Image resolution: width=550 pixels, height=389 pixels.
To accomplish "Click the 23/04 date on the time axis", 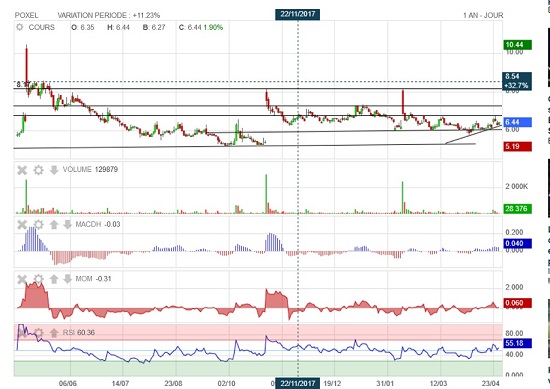I will [x=491, y=383].
